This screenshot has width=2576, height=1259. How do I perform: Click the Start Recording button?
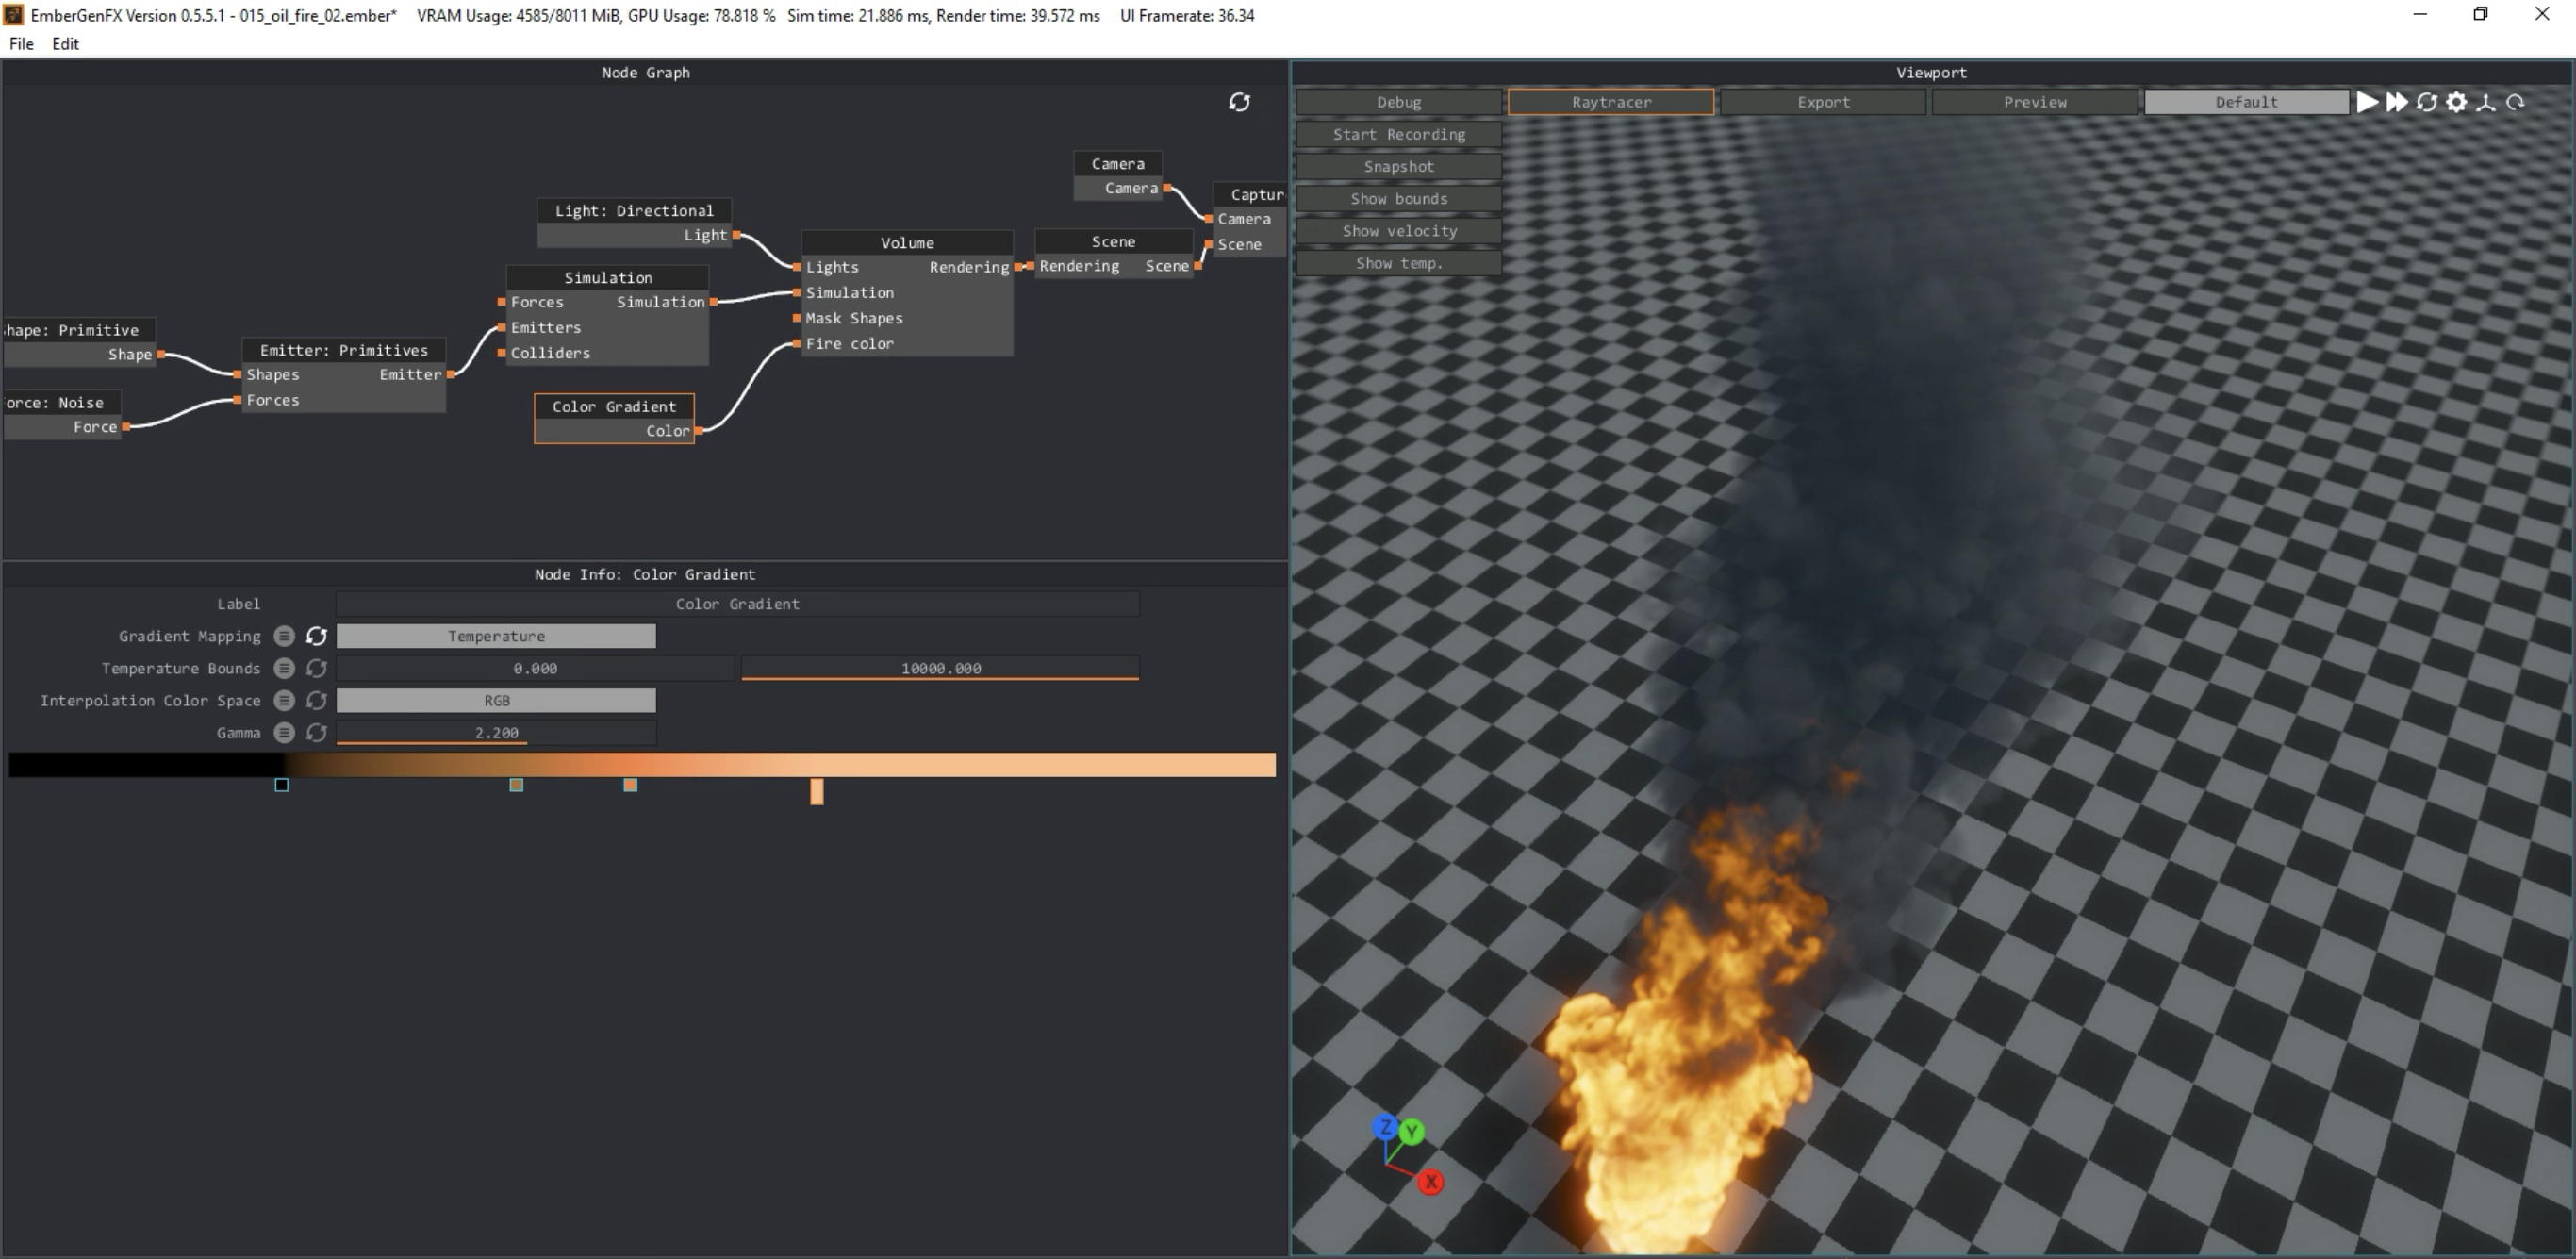tap(1398, 134)
